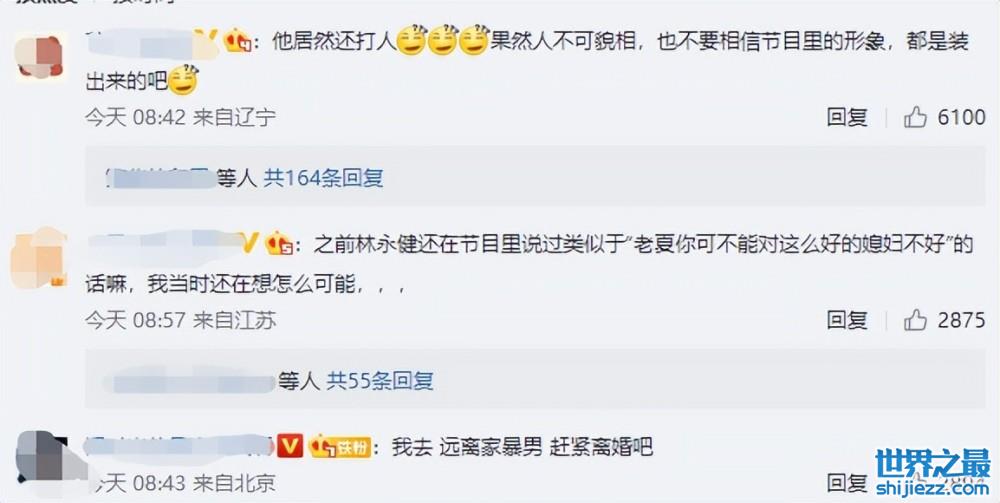Reply to the 08:43 comment from 北京
The width and height of the screenshot is (1000, 503).
[847, 483]
